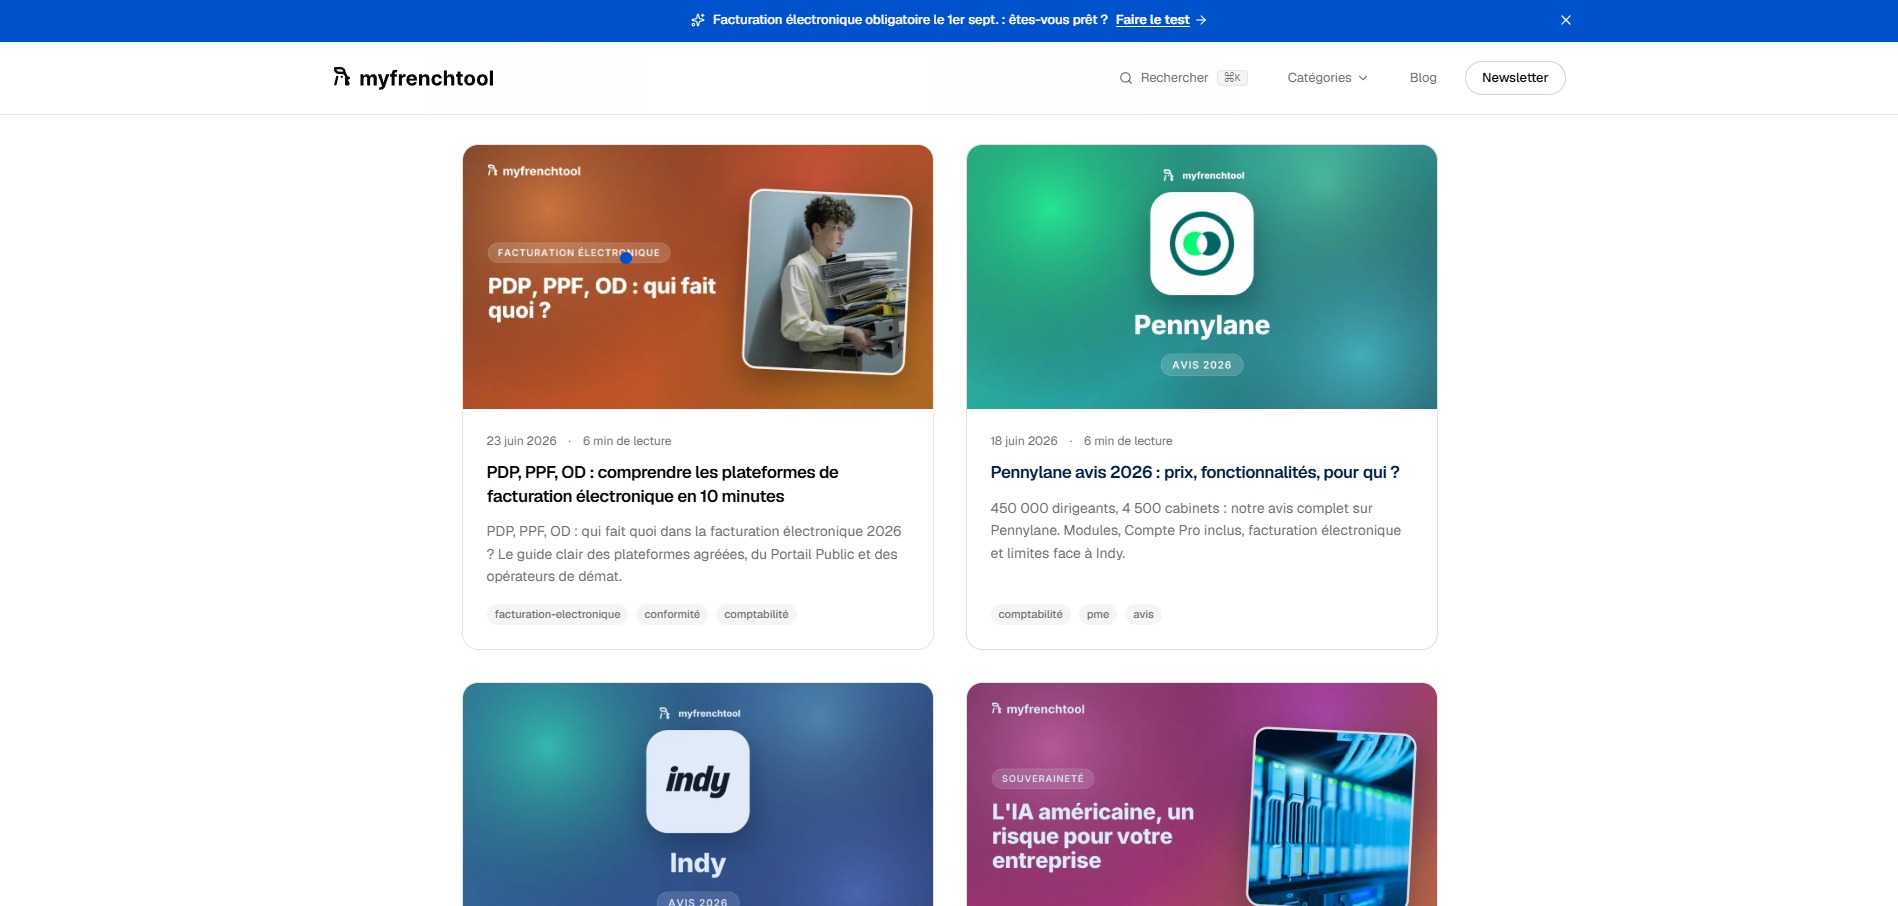Screen dimensions: 1898x906
Task: Click the myfrenchtool logo icon in header
Action: click(342, 77)
